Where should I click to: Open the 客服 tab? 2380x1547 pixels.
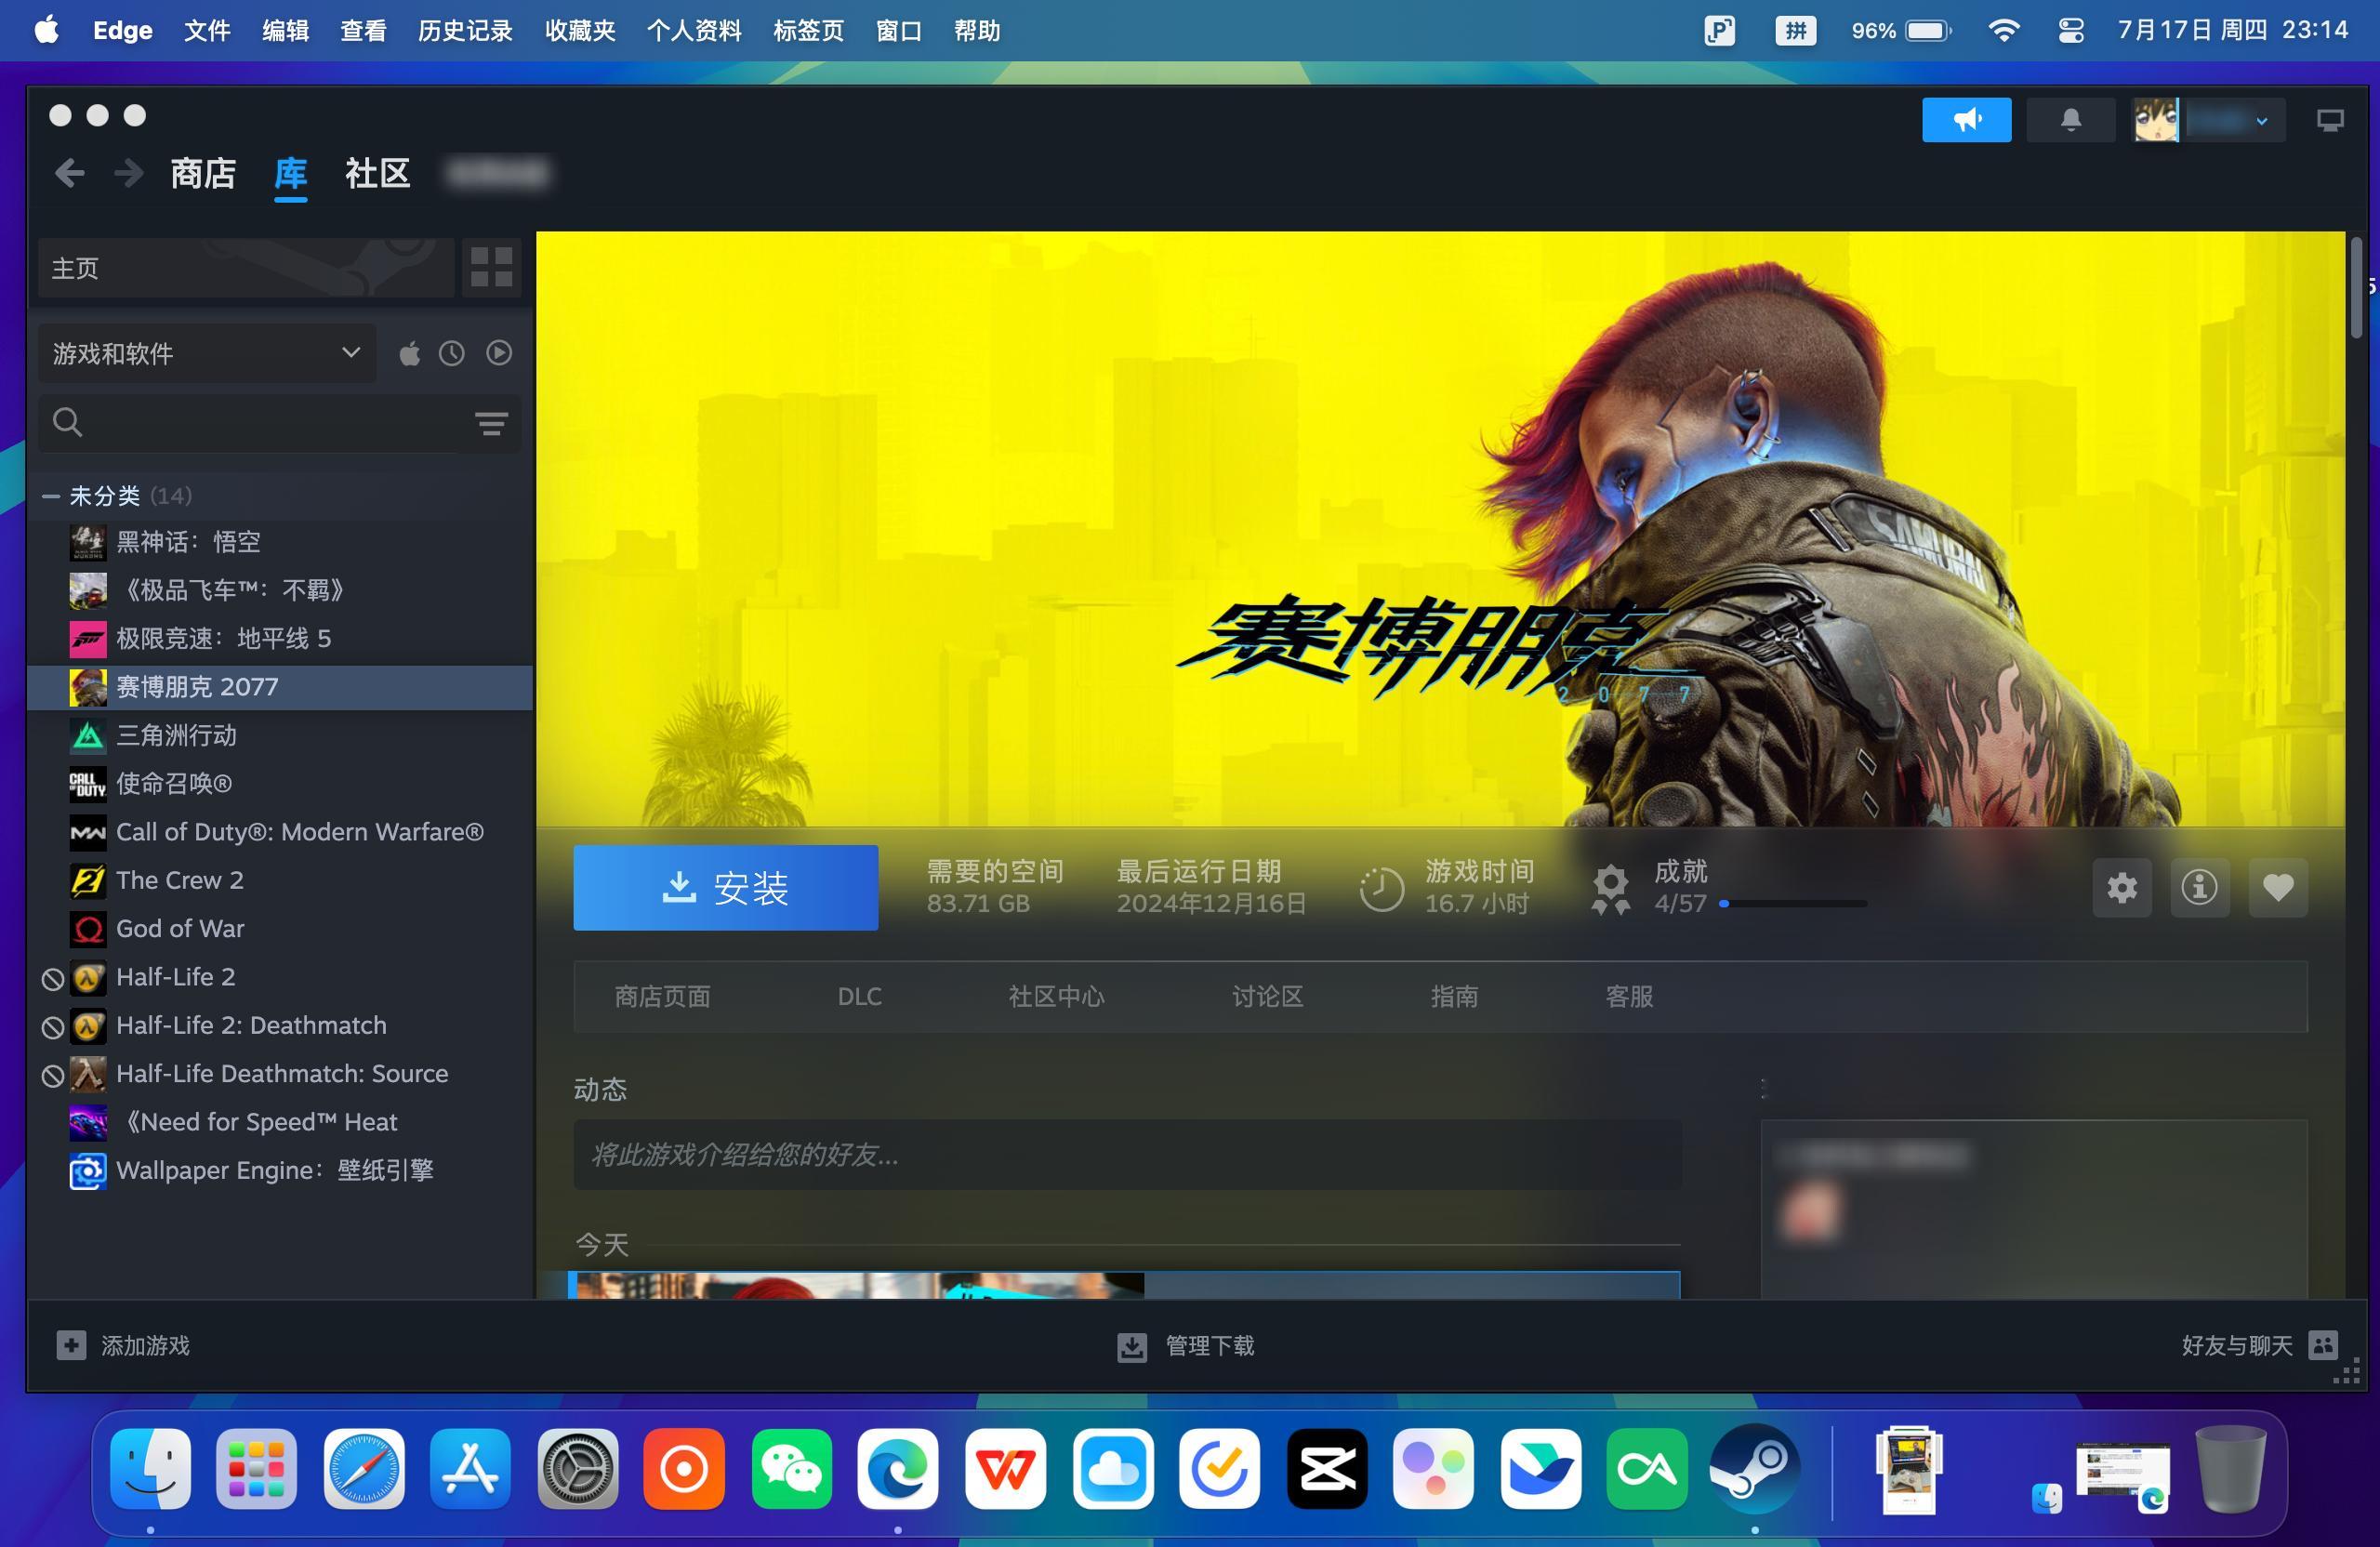point(1629,997)
